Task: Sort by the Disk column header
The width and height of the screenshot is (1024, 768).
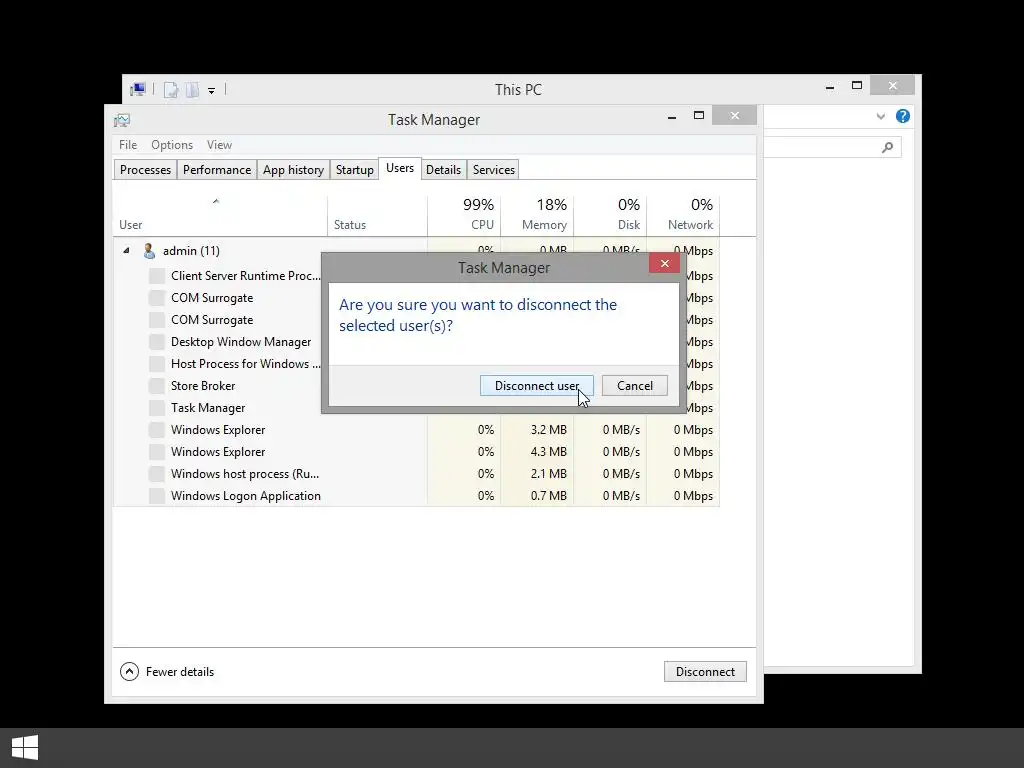Action: [611, 216]
